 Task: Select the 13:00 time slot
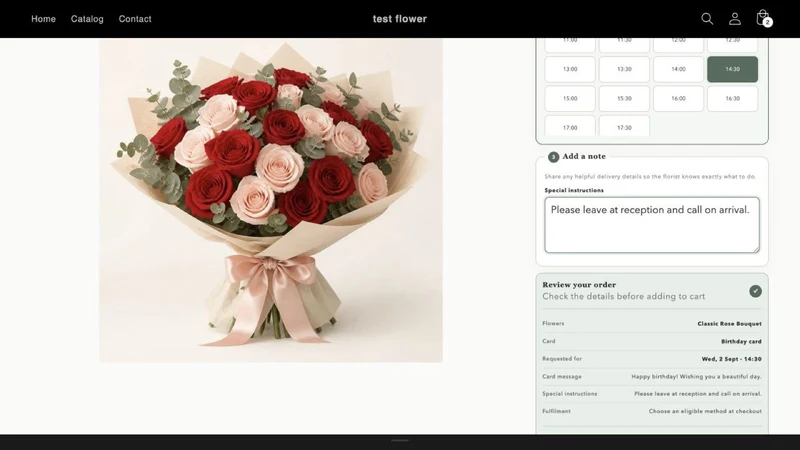(570, 69)
